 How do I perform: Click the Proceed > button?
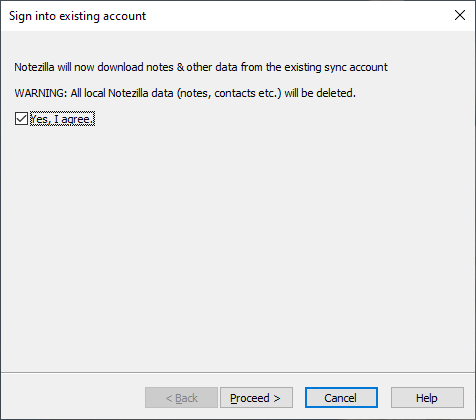pos(256,398)
